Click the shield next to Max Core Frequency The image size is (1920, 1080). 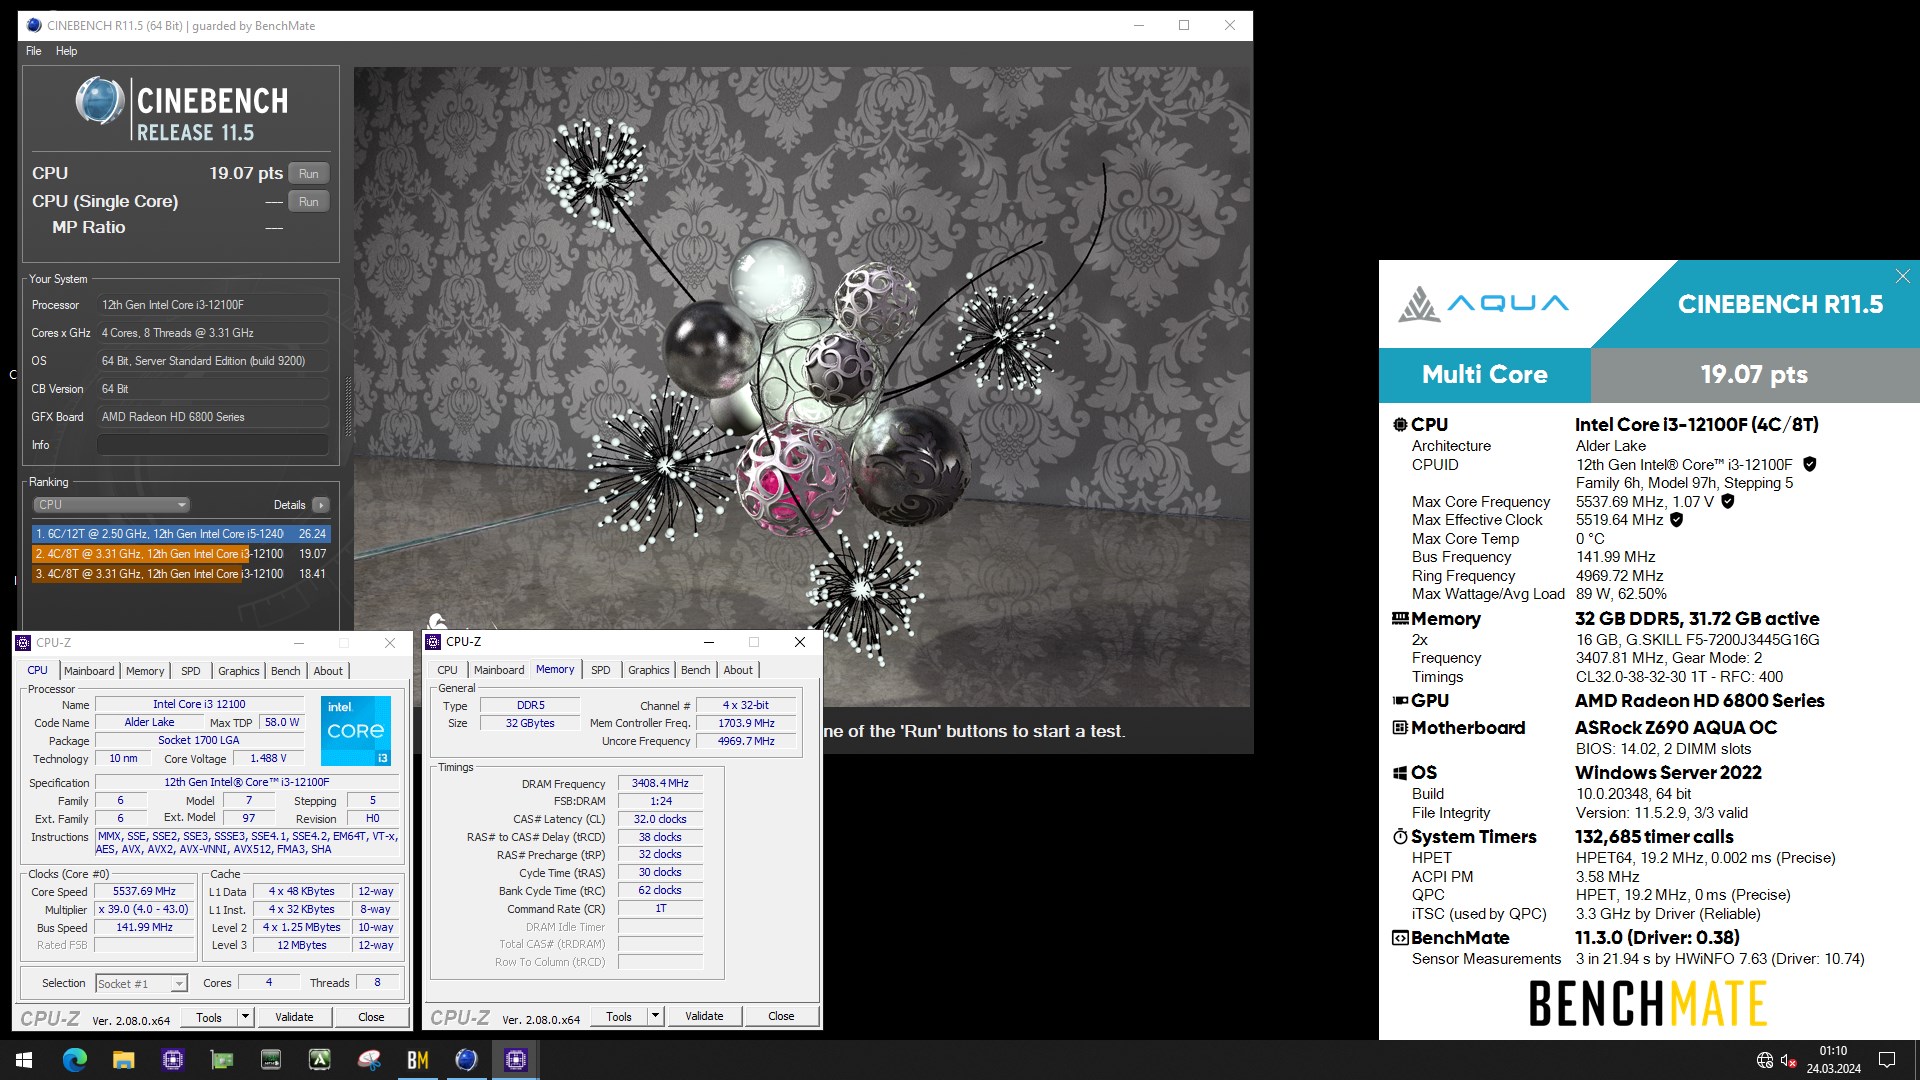tap(1728, 501)
